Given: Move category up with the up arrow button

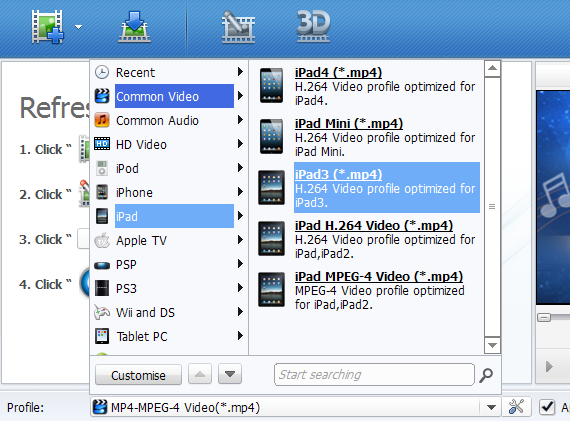Looking at the screenshot, I should (200, 374).
